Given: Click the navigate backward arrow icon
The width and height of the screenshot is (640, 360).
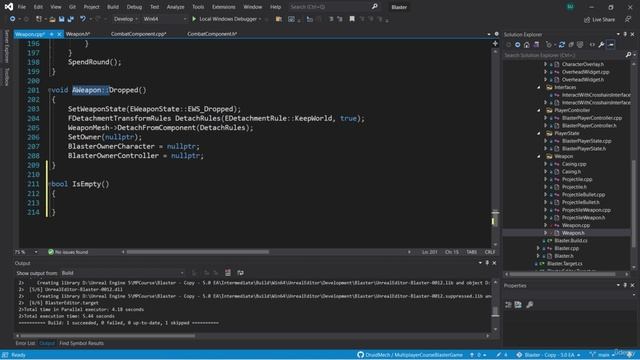Looking at the screenshot, I should click(x=13, y=19).
